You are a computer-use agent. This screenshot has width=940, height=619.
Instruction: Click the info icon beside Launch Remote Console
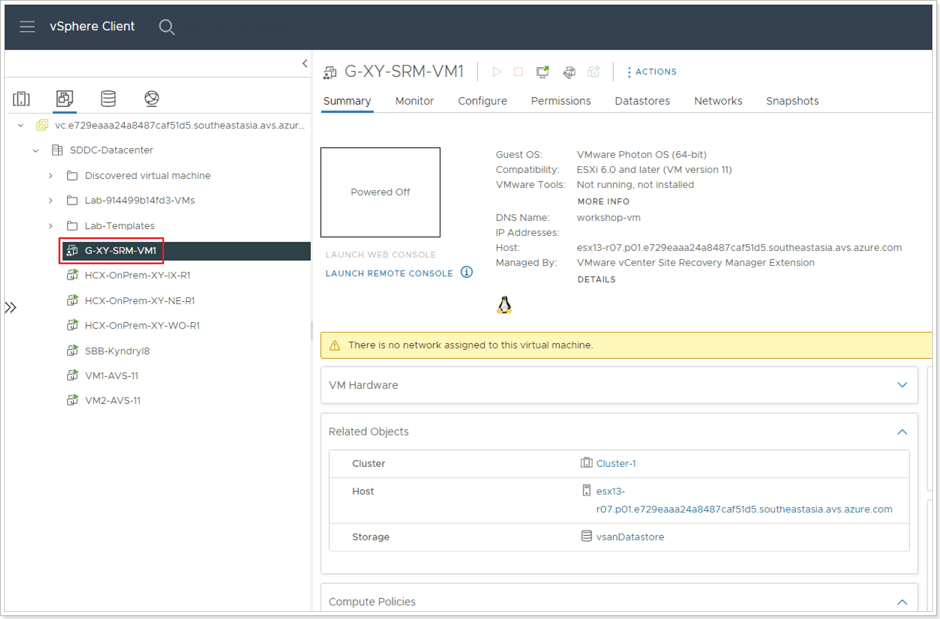pyautogui.click(x=466, y=272)
